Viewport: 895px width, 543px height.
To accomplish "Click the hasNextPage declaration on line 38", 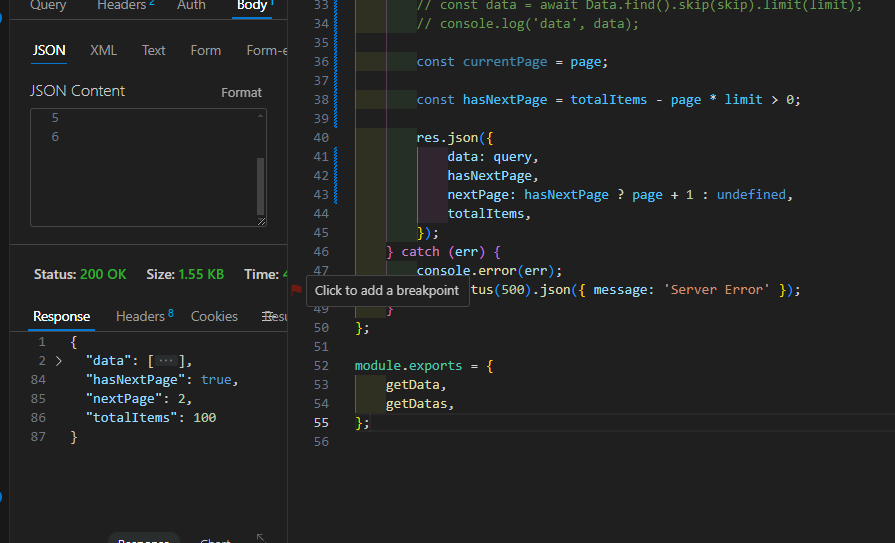I will pos(608,99).
